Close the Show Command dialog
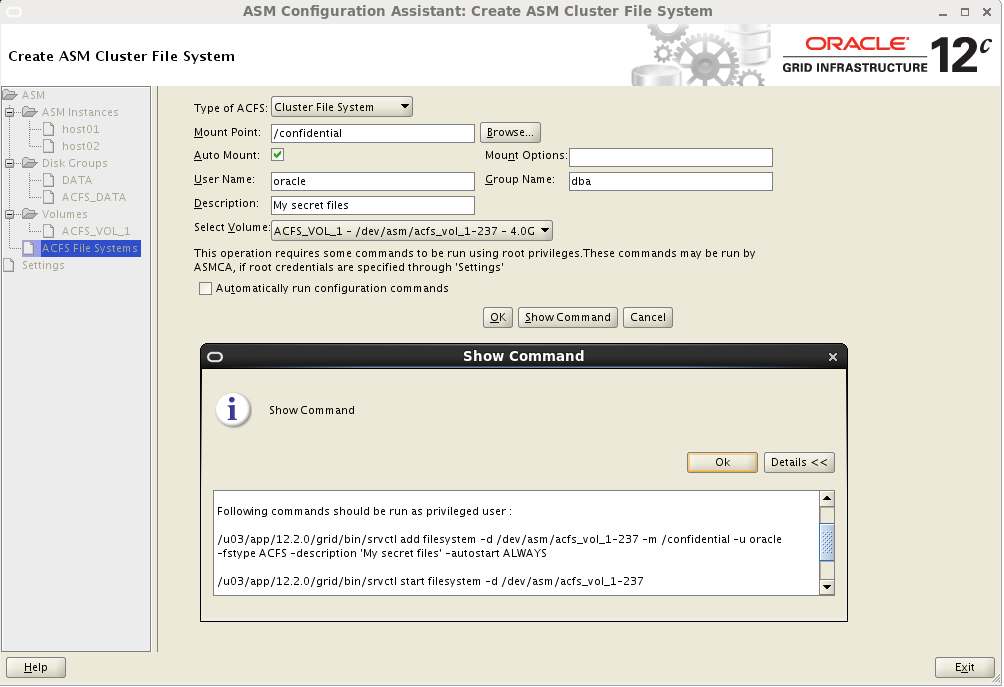 click(x=832, y=357)
